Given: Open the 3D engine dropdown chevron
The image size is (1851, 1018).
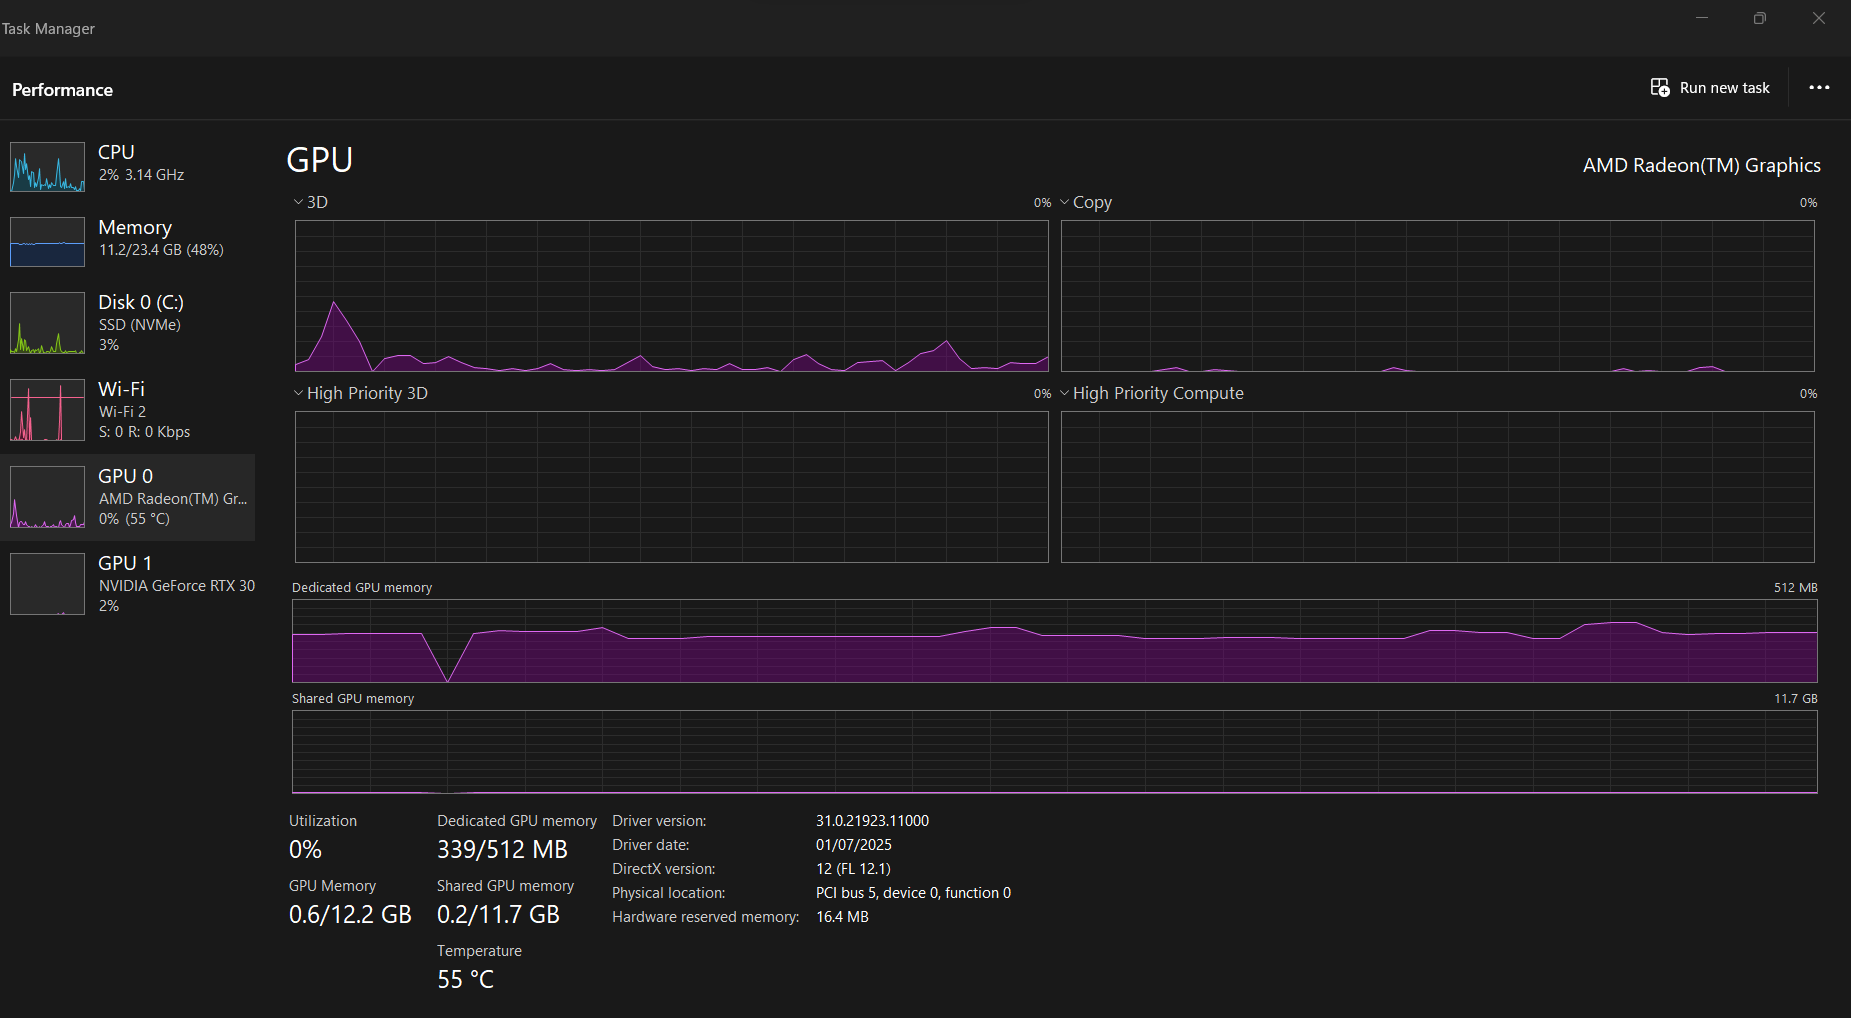Looking at the screenshot, I should tap(298, 202).
